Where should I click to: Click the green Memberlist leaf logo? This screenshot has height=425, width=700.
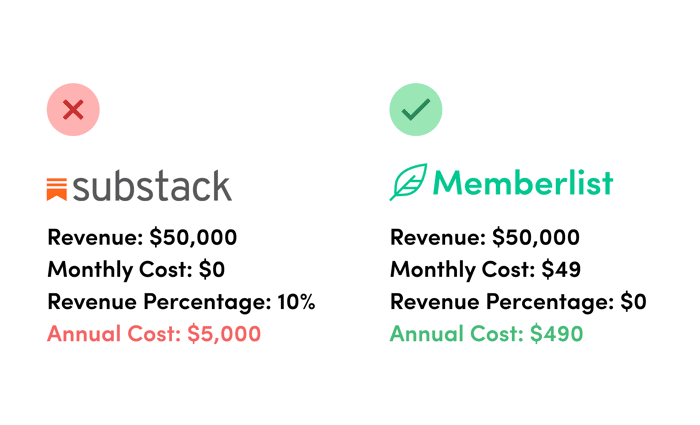pyautogui.click(x=408, y=182)
